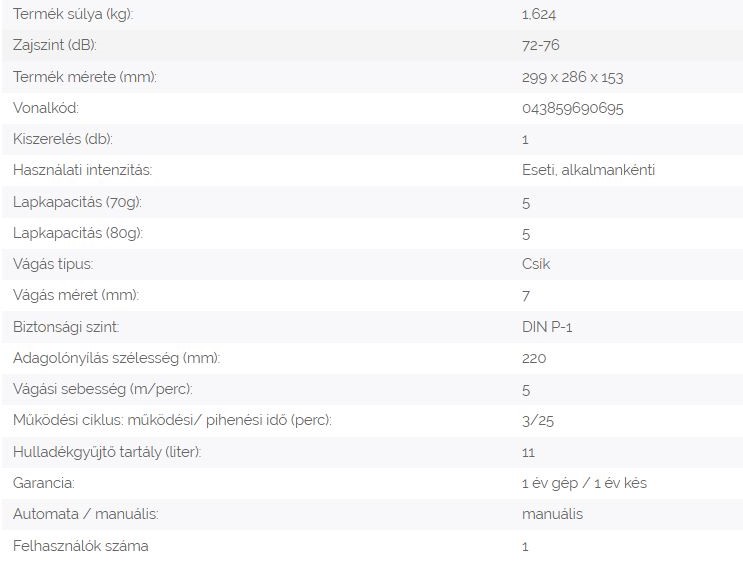
Task: Select the Kiszerelés (db) label
Action: (x=63, y=139)
